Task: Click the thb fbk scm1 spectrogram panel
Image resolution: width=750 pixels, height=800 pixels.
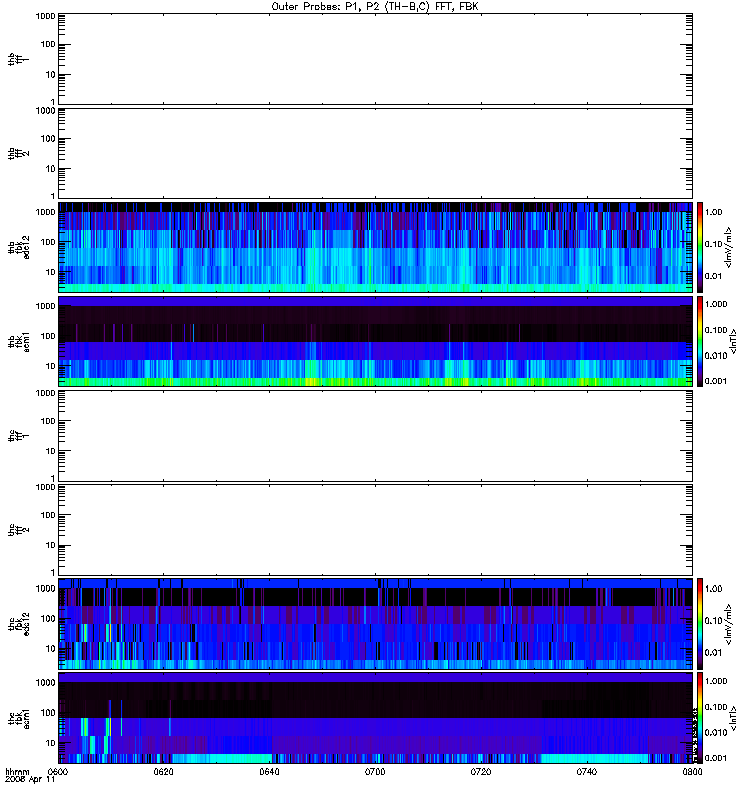Action: (375, 341)
